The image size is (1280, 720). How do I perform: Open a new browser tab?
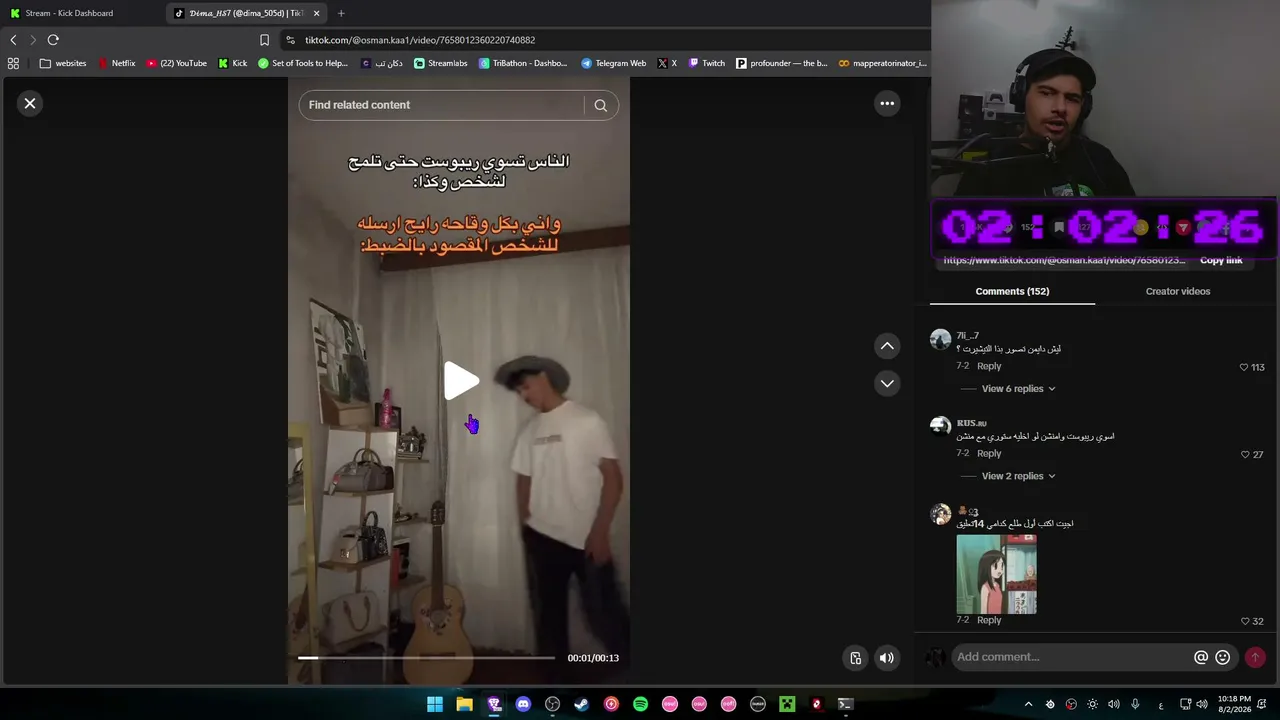(x=341, y=13)
